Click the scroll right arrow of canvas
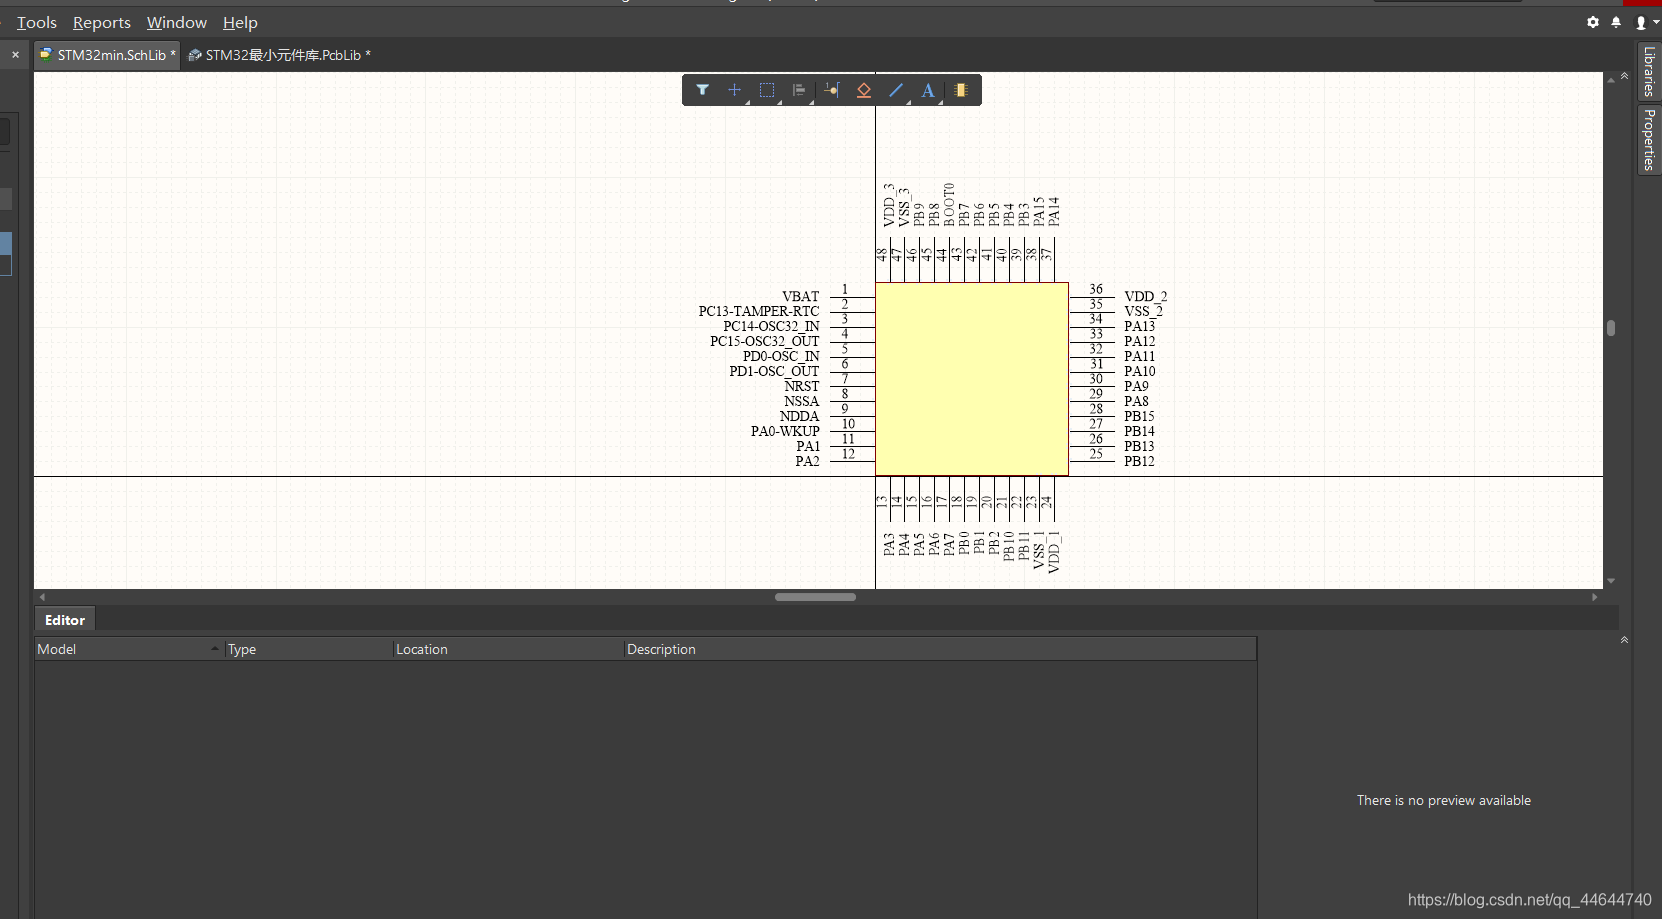This screenshot has height=919, width=1662. [x=1594, y=597]
